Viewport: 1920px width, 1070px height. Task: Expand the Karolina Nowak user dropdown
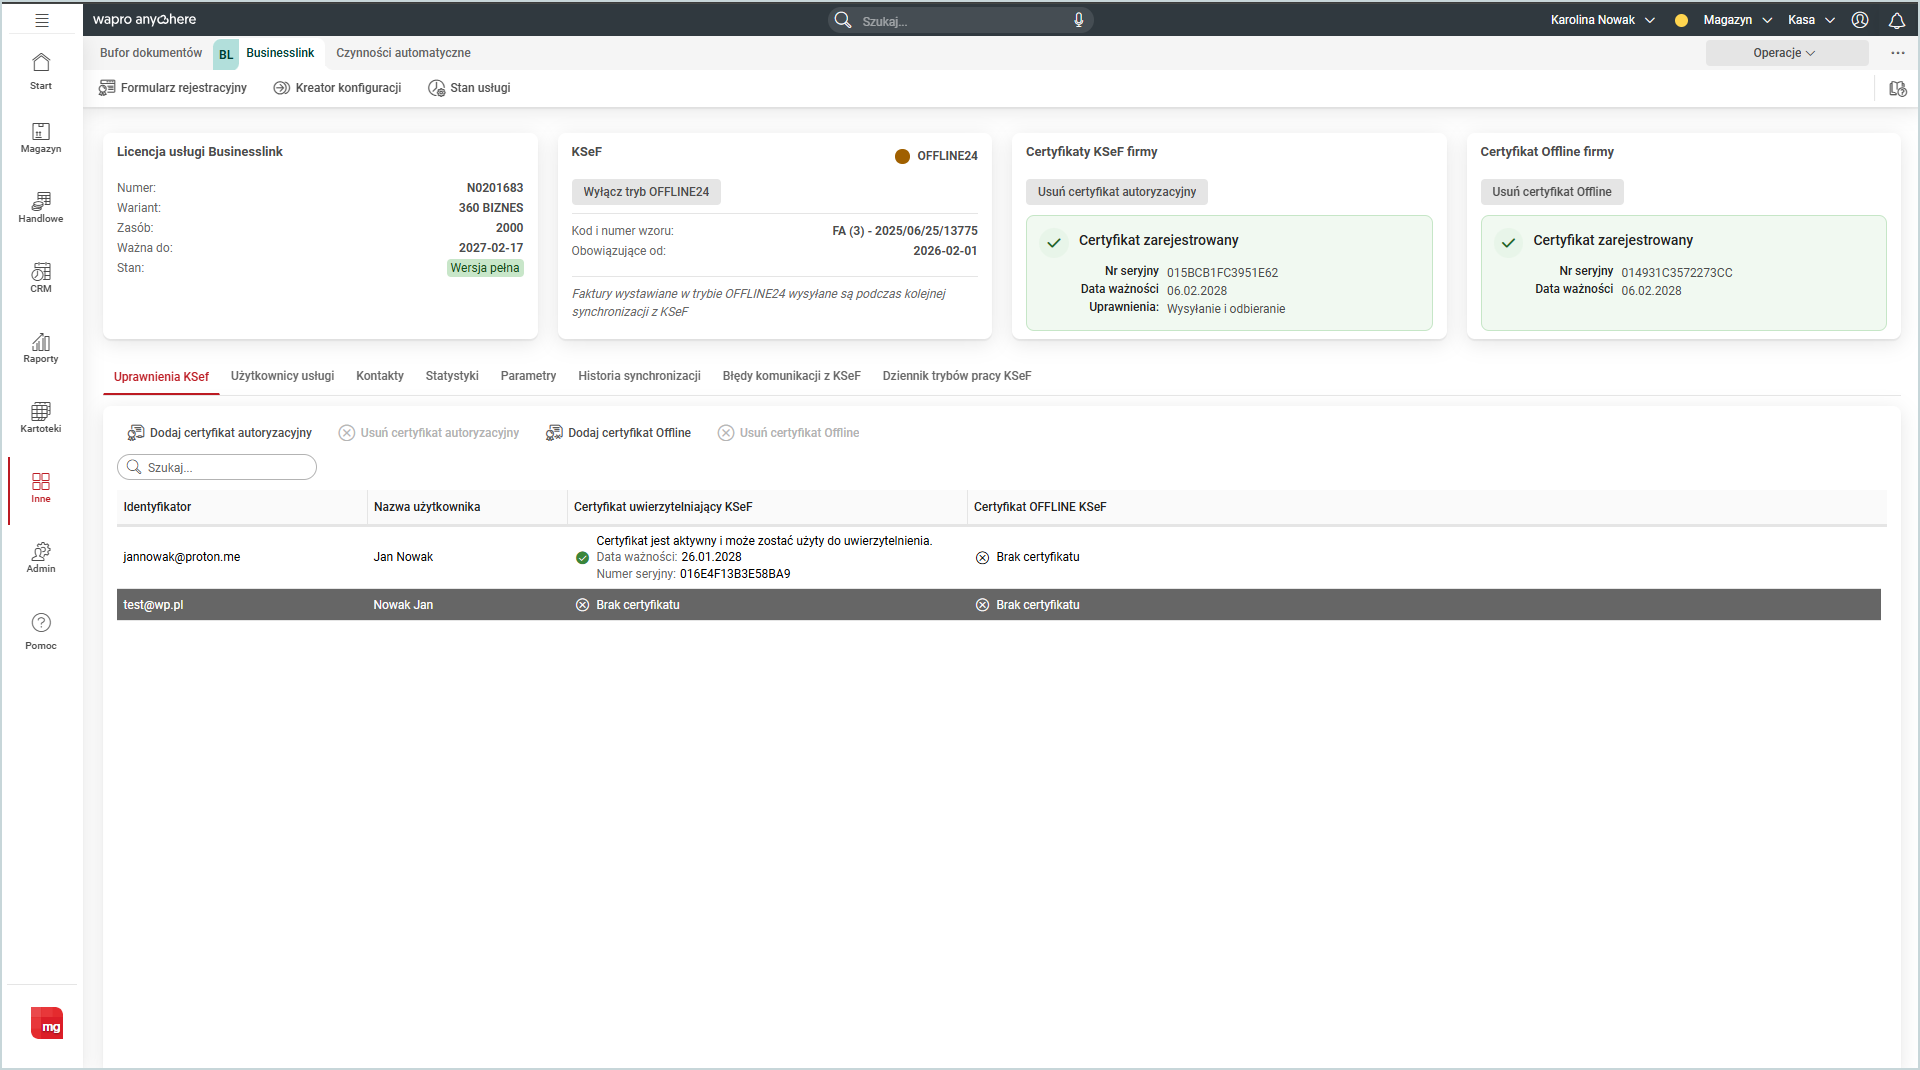tap(1603, 20)
